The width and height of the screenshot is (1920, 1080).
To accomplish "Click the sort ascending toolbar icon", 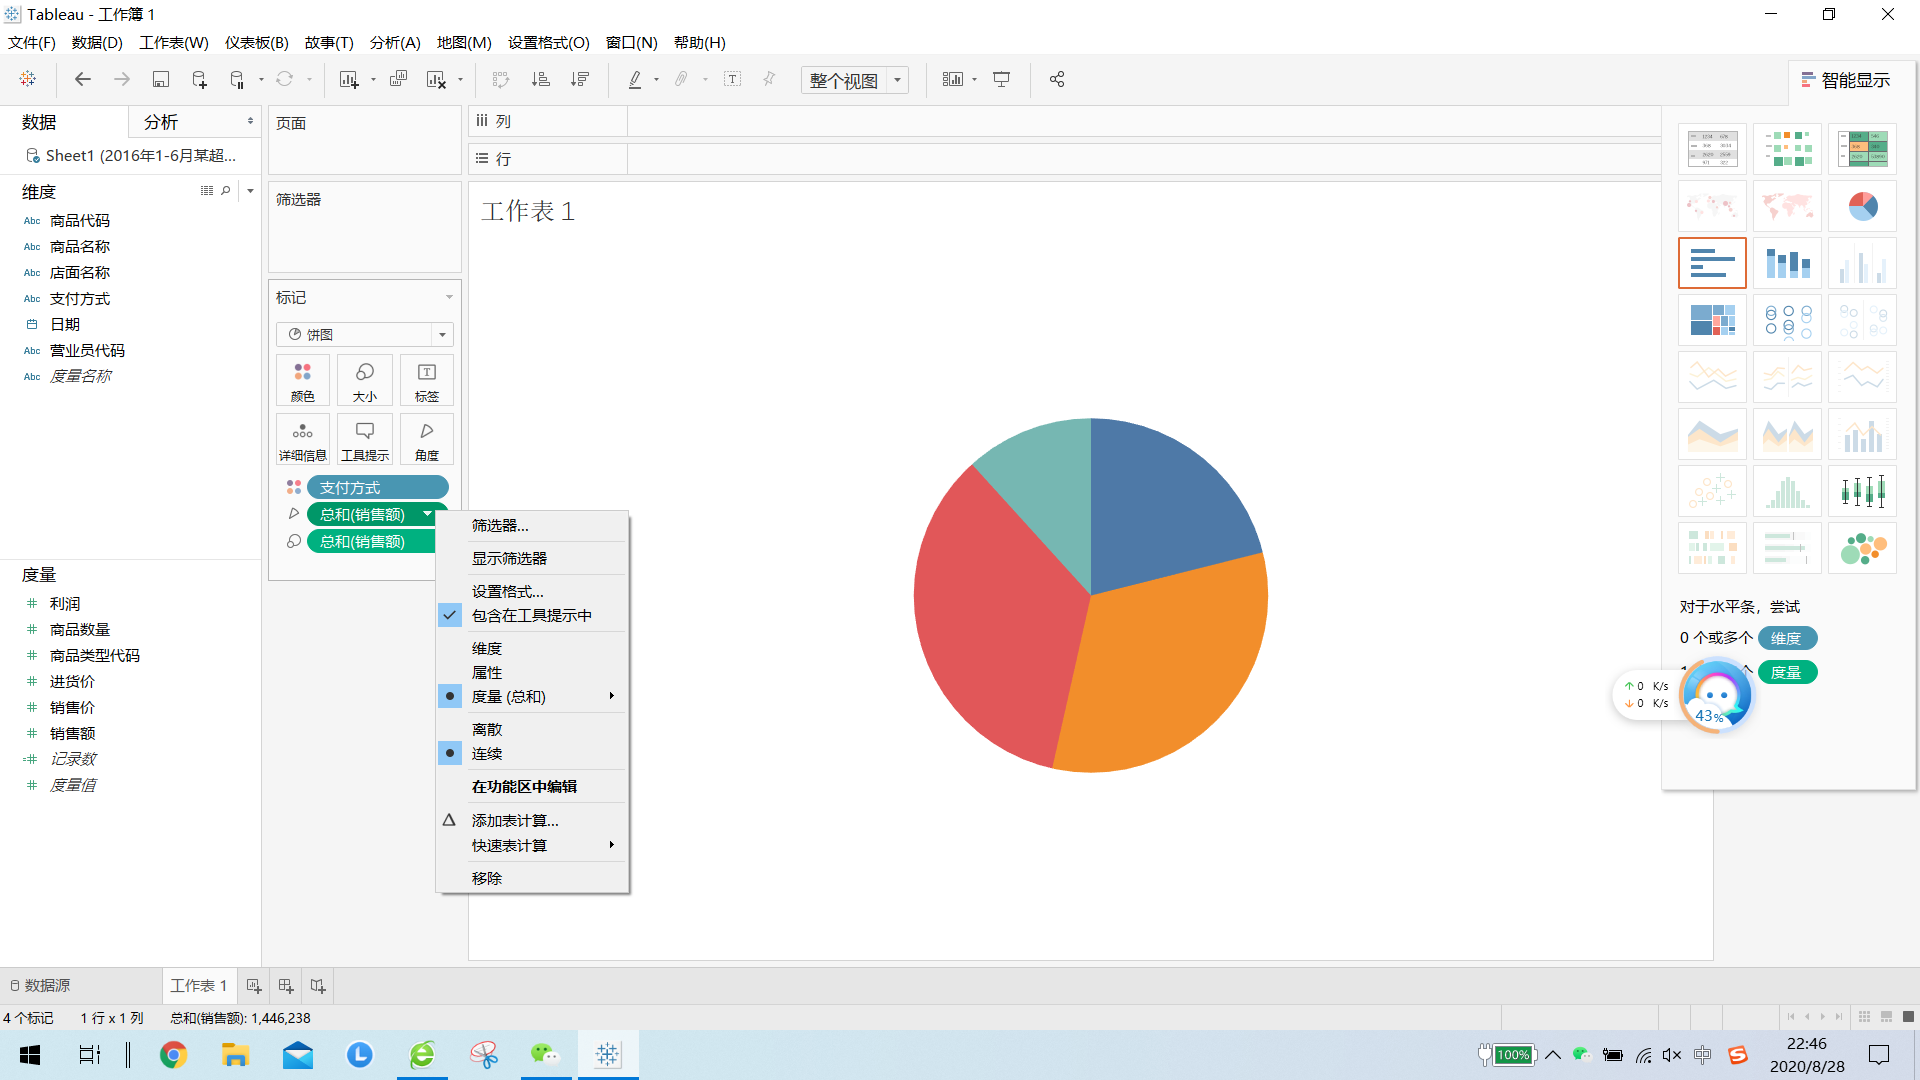I will pos(540,79).
